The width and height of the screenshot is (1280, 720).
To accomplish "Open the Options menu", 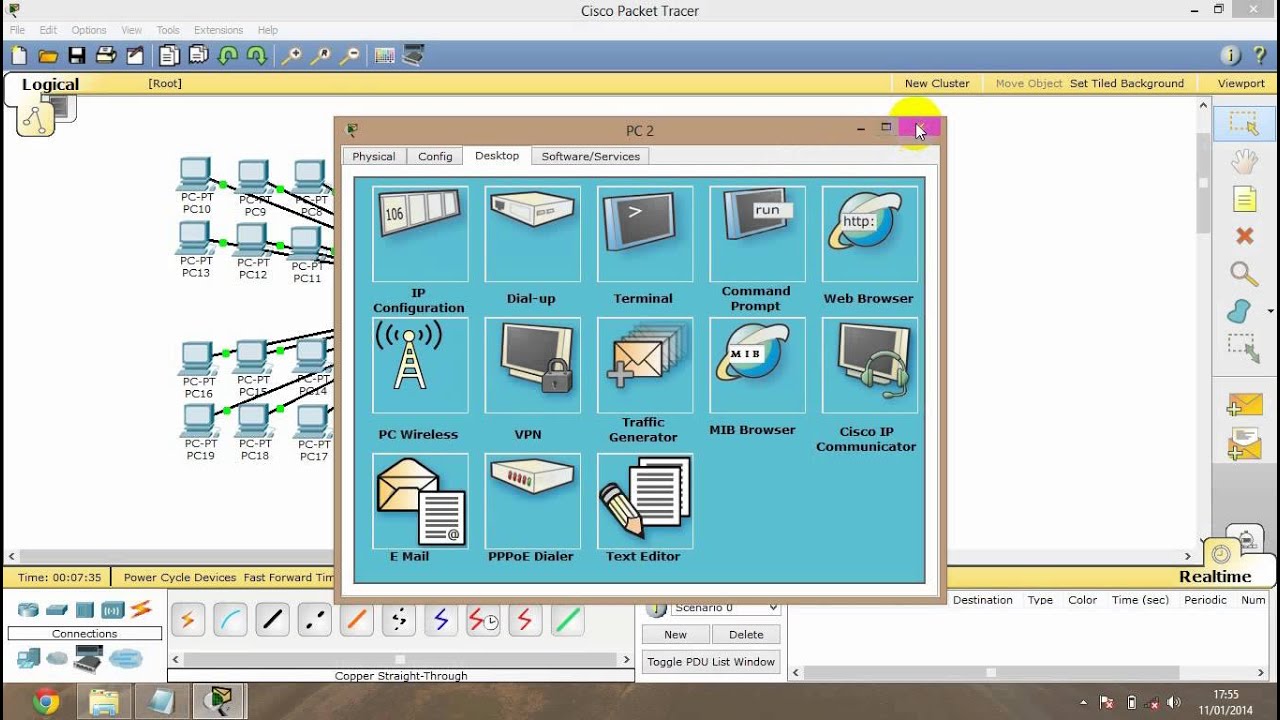I will pyautogui.click(x=89, y=30).
